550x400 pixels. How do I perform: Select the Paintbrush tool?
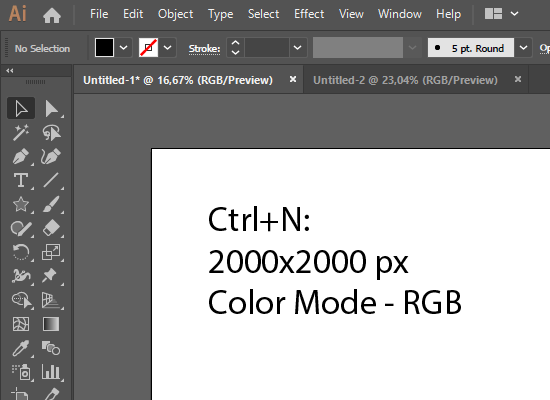click(x=51, y=204)
